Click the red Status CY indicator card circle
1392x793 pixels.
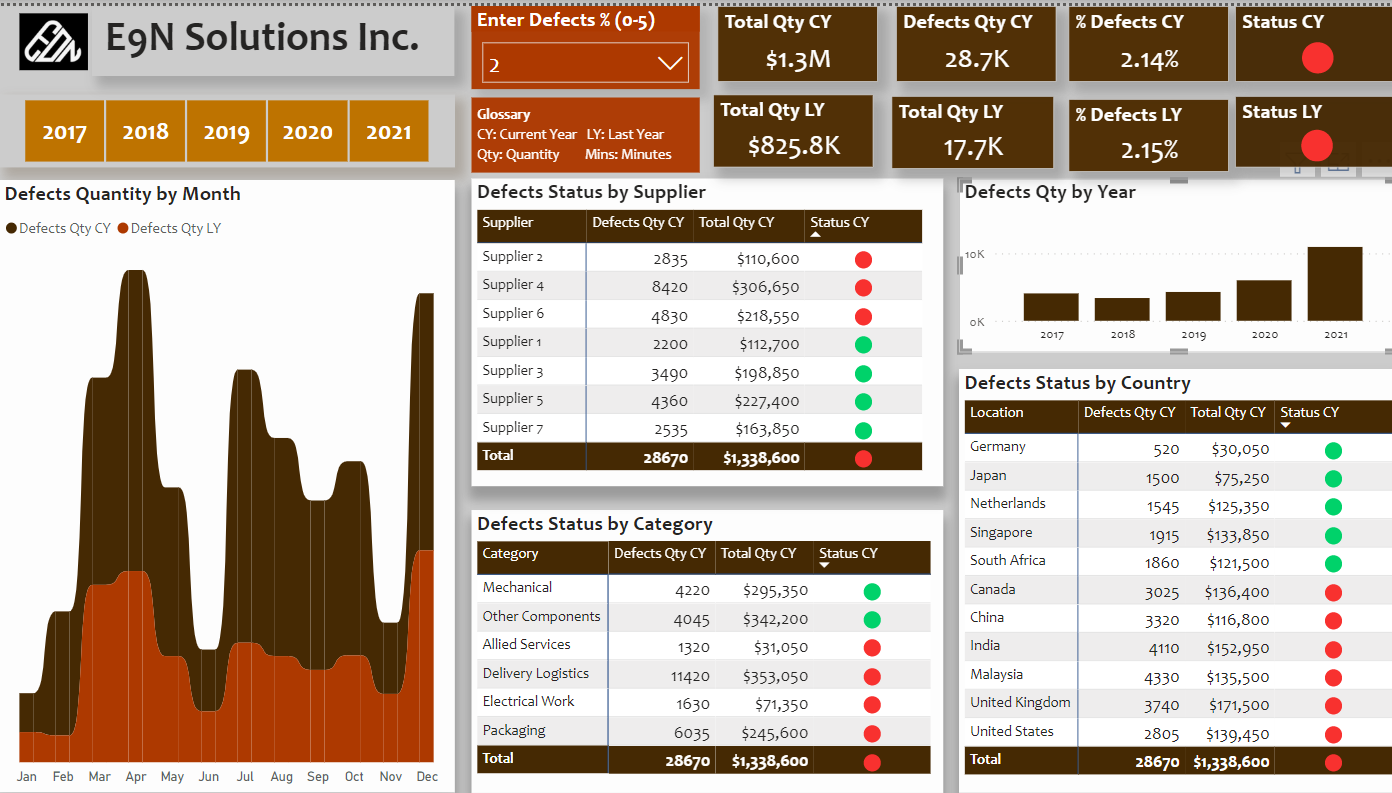click(1317, 59)
